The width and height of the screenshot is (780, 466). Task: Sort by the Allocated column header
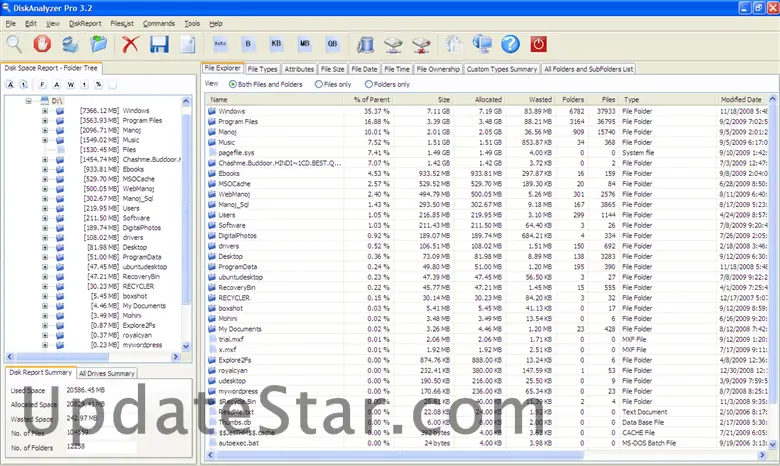[x=479, y=99]
